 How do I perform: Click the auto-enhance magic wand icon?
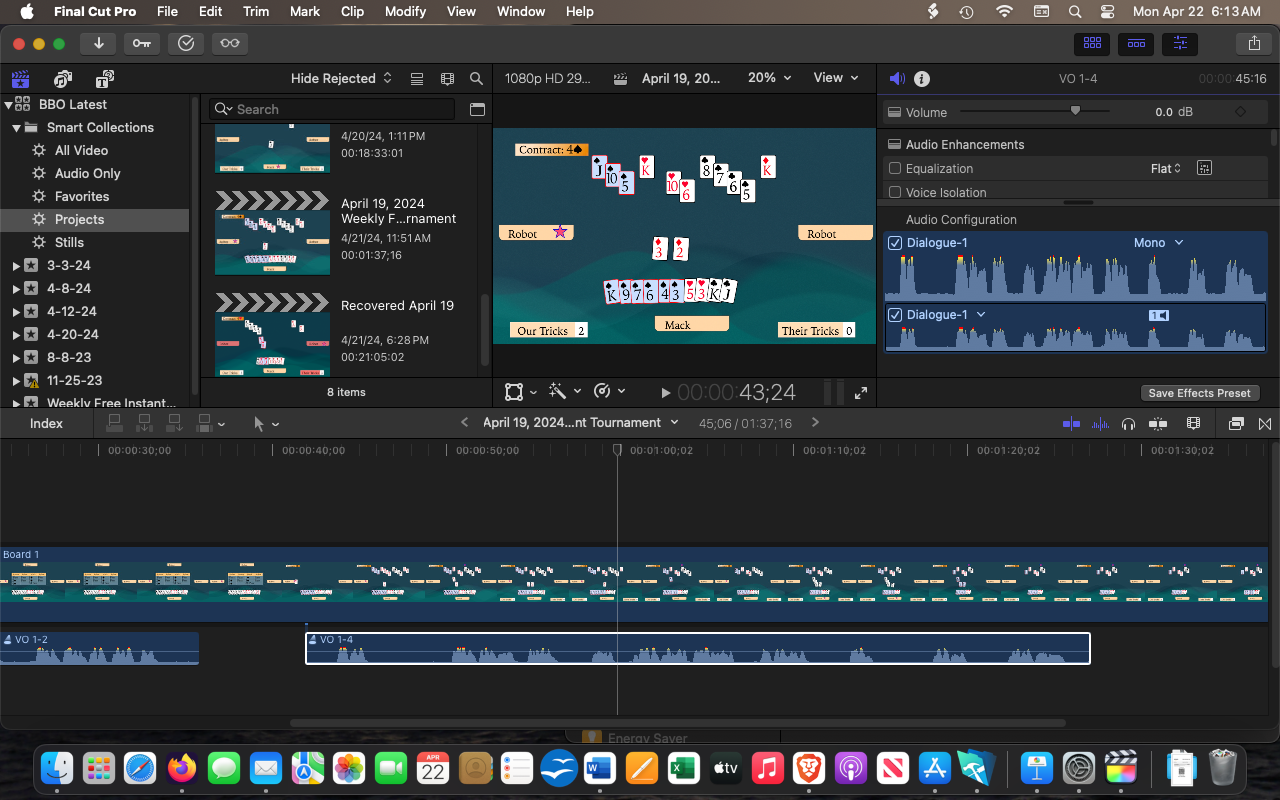(559, 391)
